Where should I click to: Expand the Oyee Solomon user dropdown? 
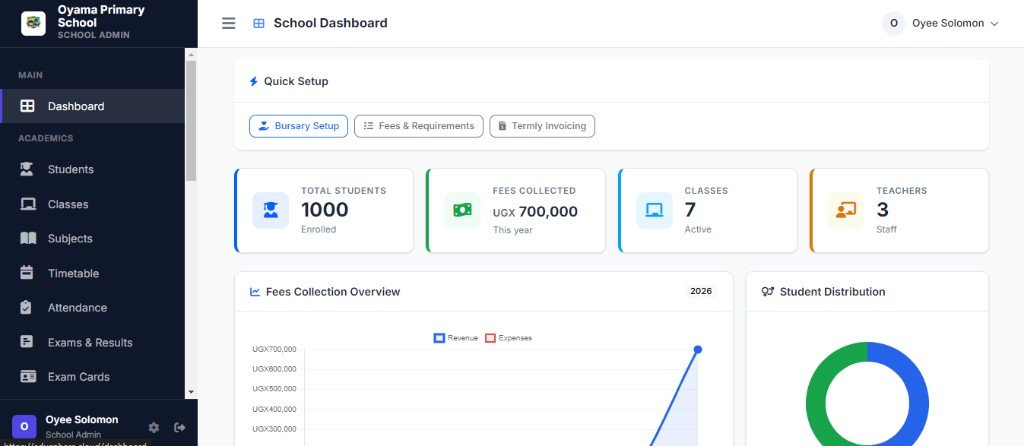pyautogui.click(x=940, y=24)
